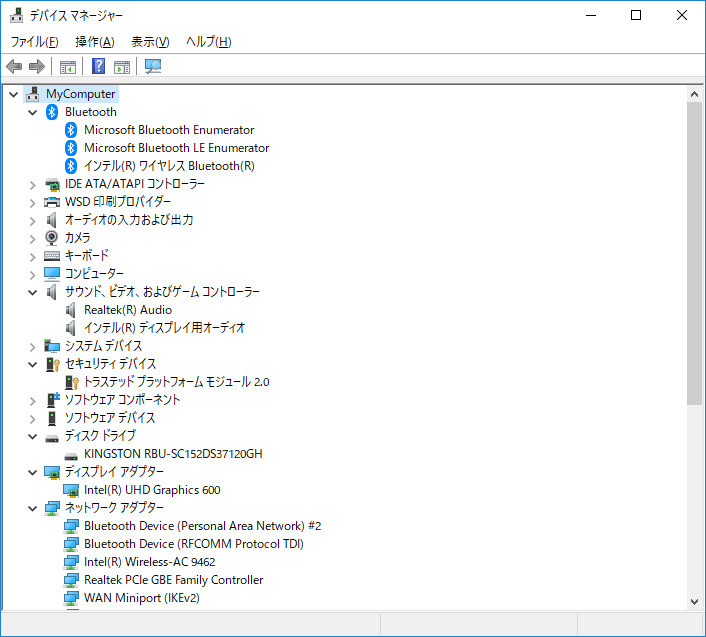Toggle the action pane toolbar icon

point(122,67)
